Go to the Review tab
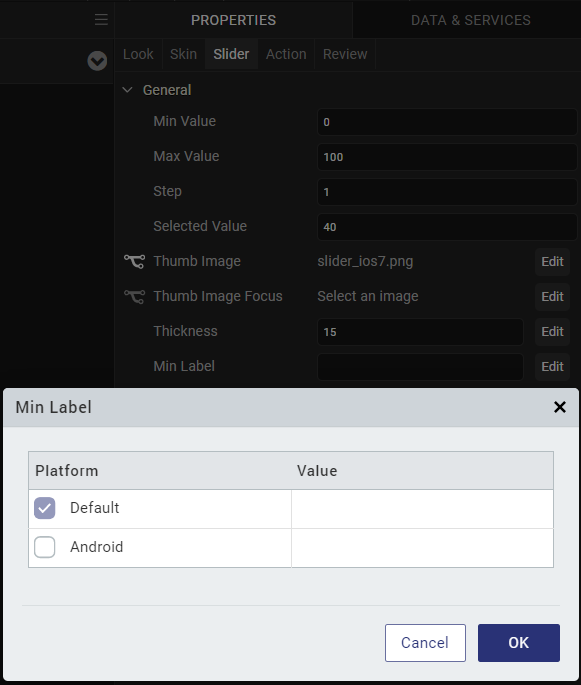 pyautogui.click(x=345, y=54)
